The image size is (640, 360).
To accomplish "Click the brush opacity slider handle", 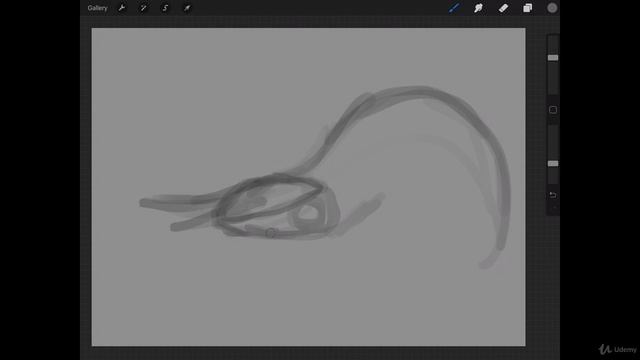I will click(553, 164).
